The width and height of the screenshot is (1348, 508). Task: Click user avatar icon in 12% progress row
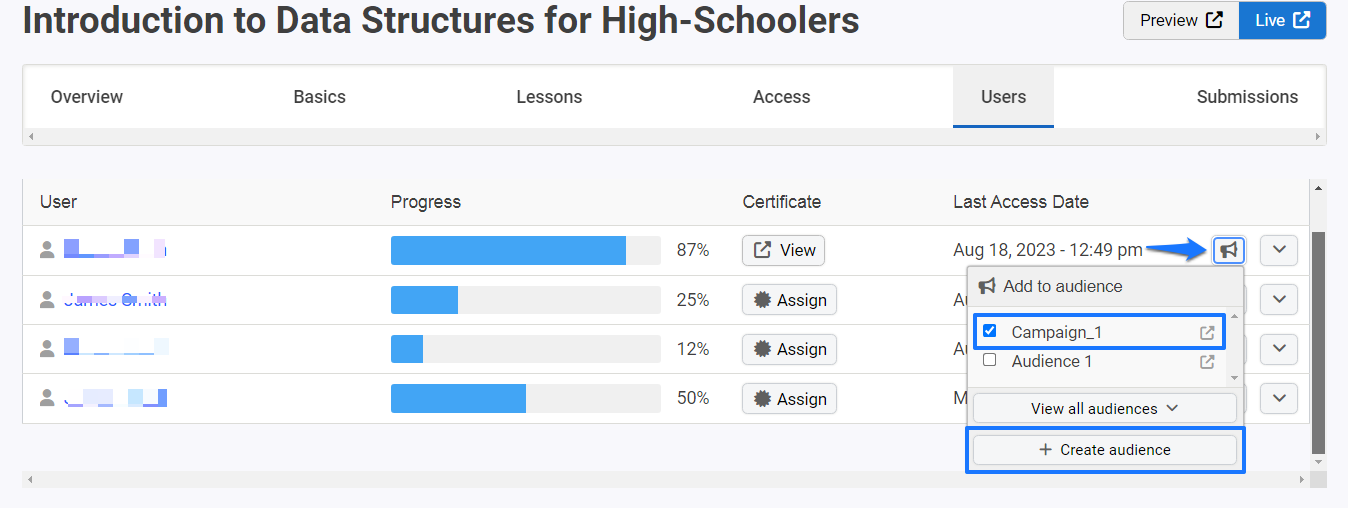47,348
